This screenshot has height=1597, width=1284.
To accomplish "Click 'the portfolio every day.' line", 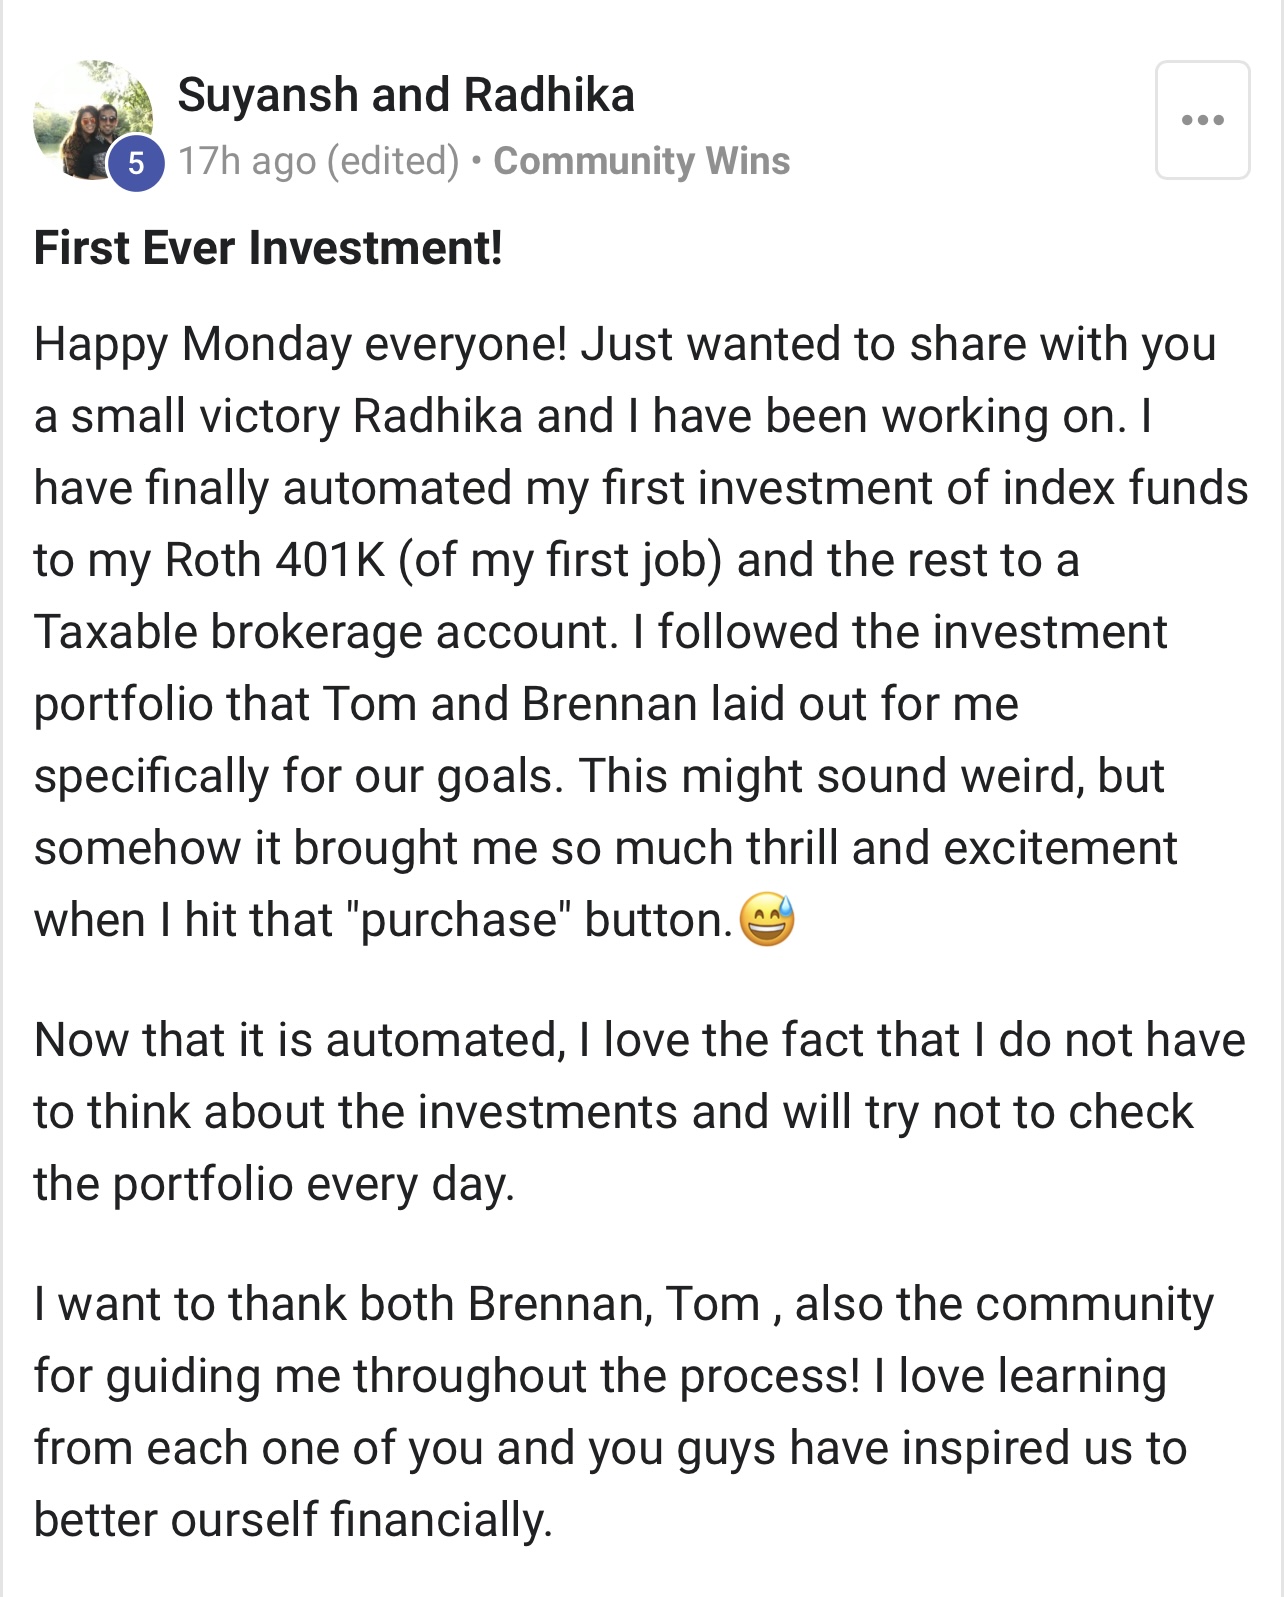I will click(x=274, y=1185).
